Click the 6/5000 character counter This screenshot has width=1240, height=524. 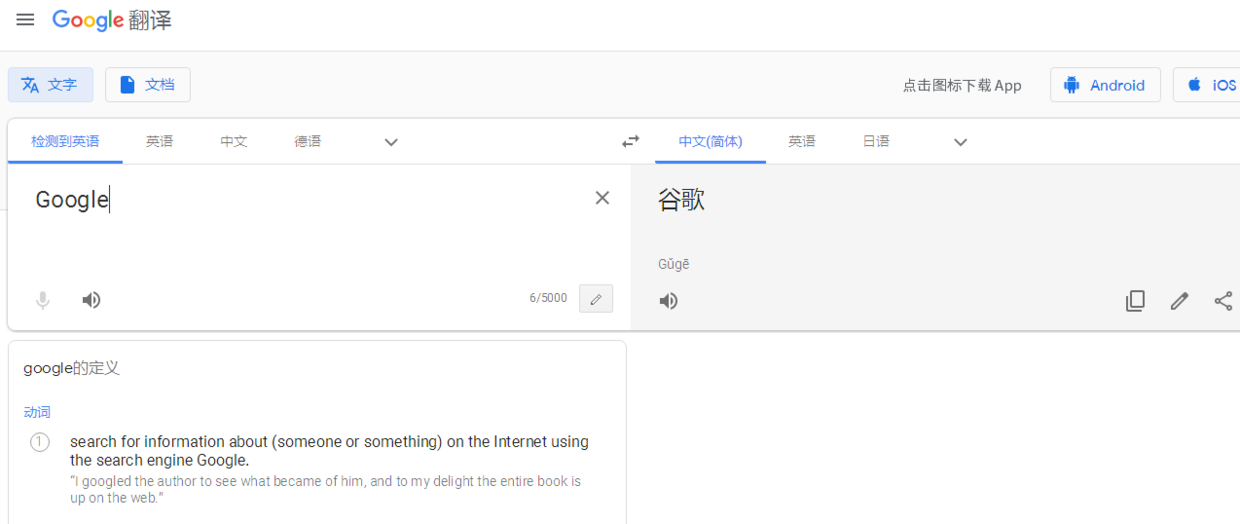click(x=548, y=298)
